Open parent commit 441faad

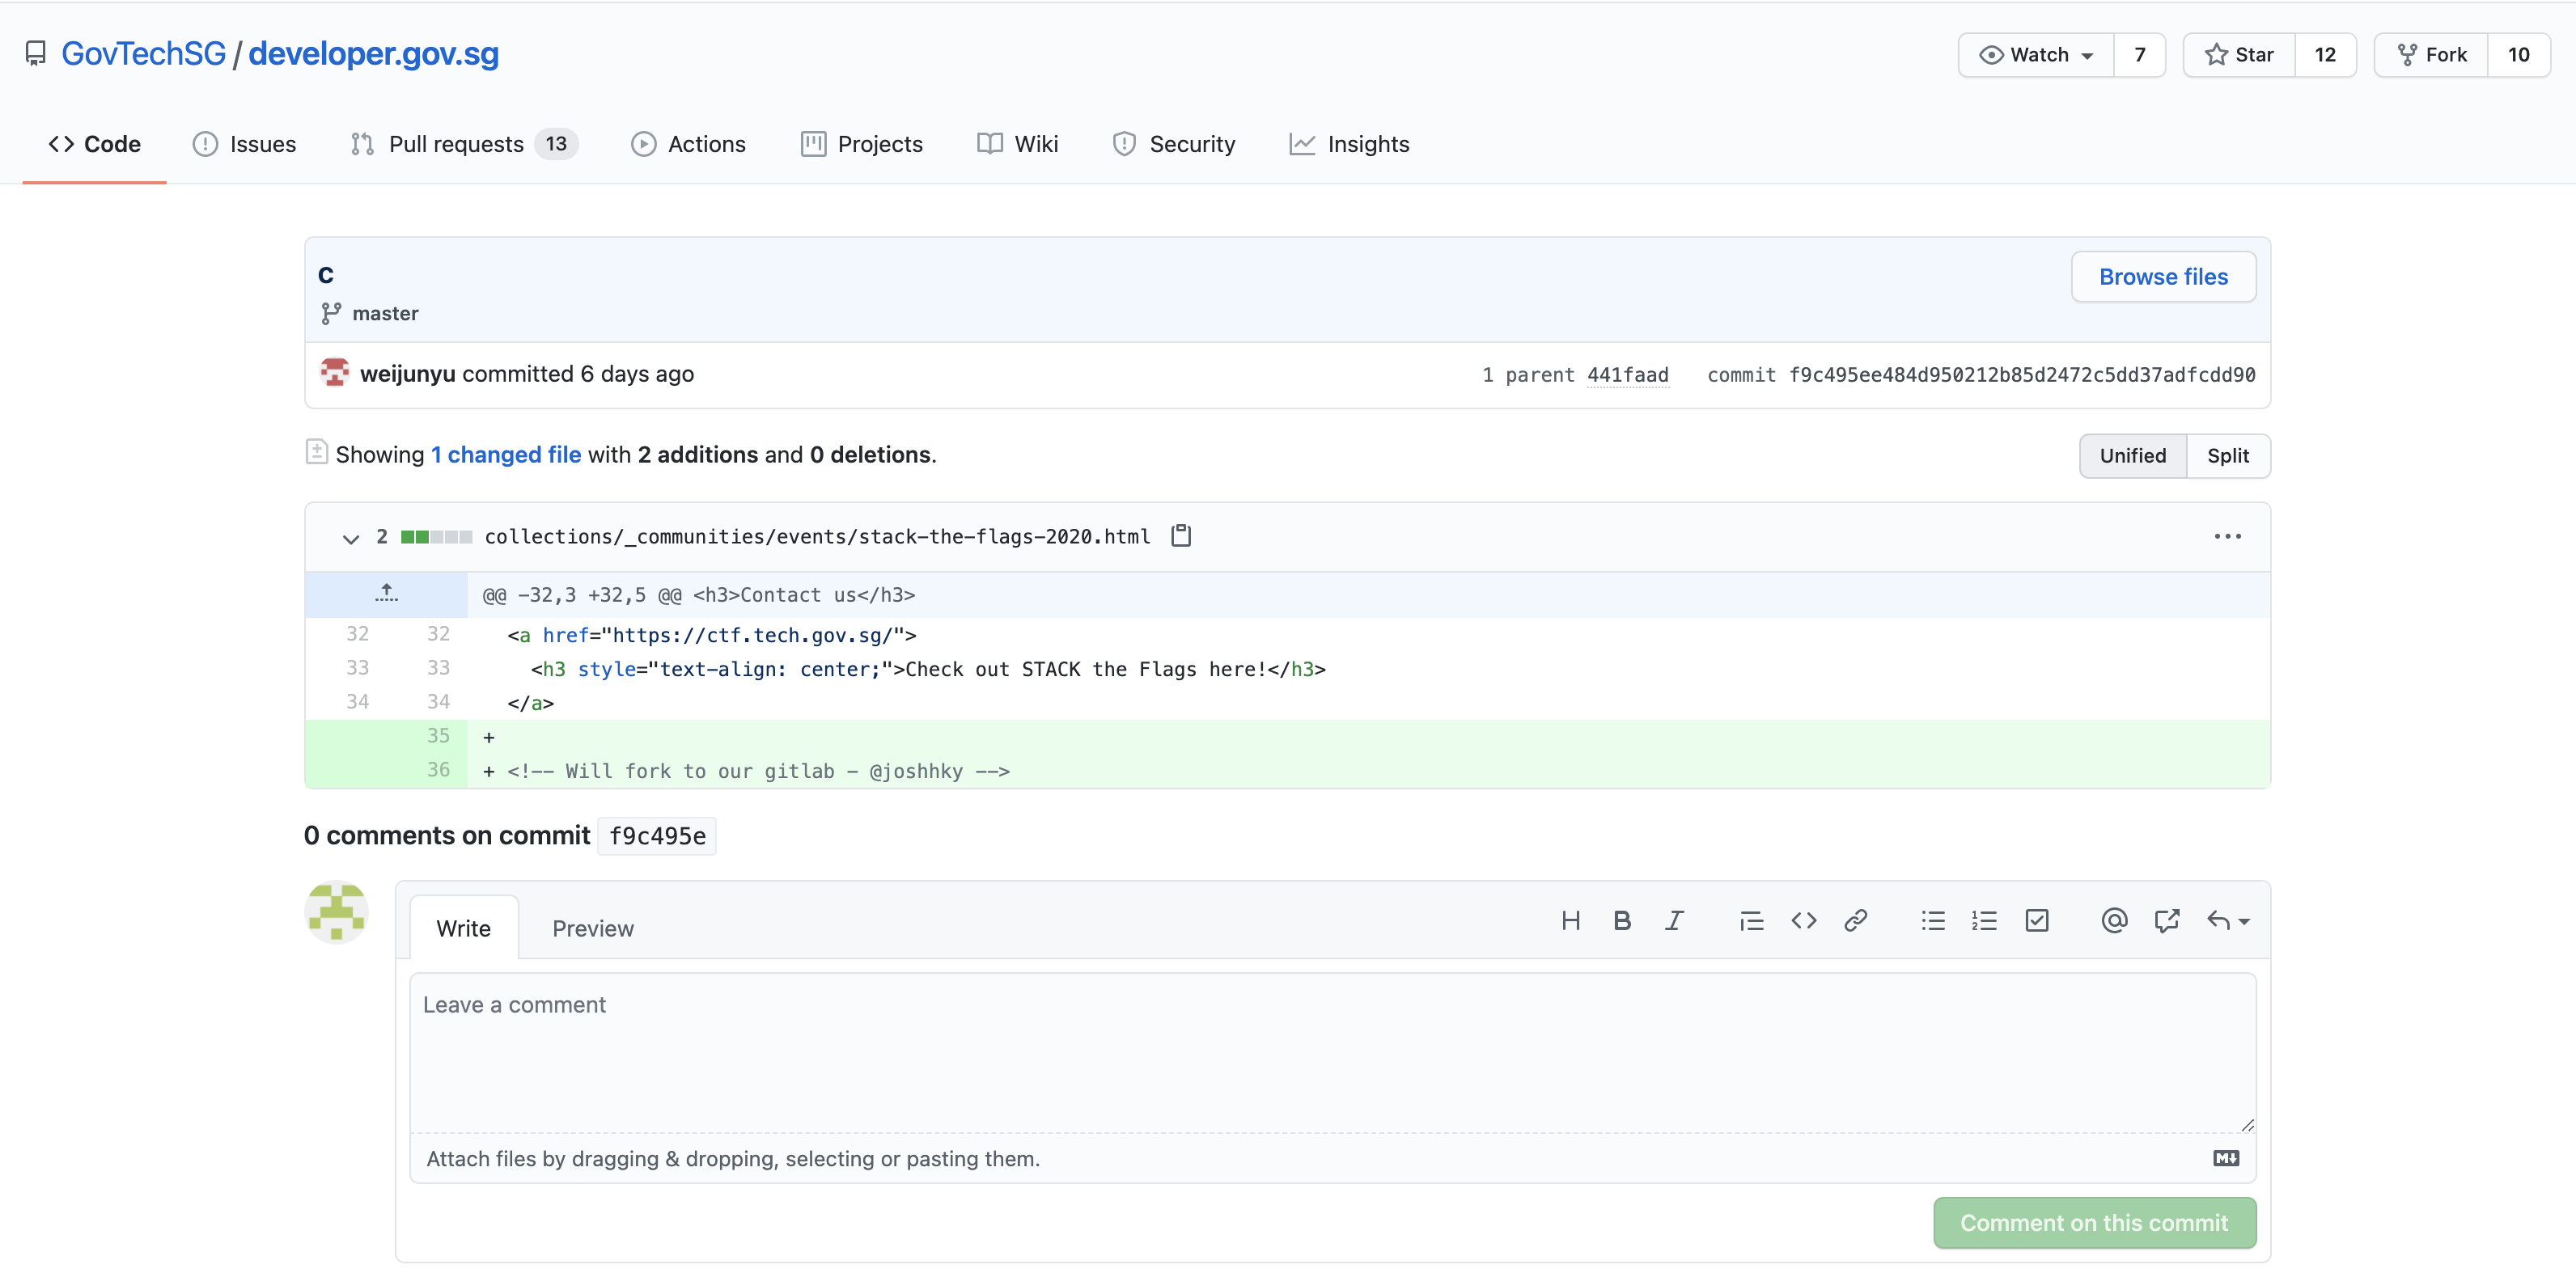(x=1627, y=375)
